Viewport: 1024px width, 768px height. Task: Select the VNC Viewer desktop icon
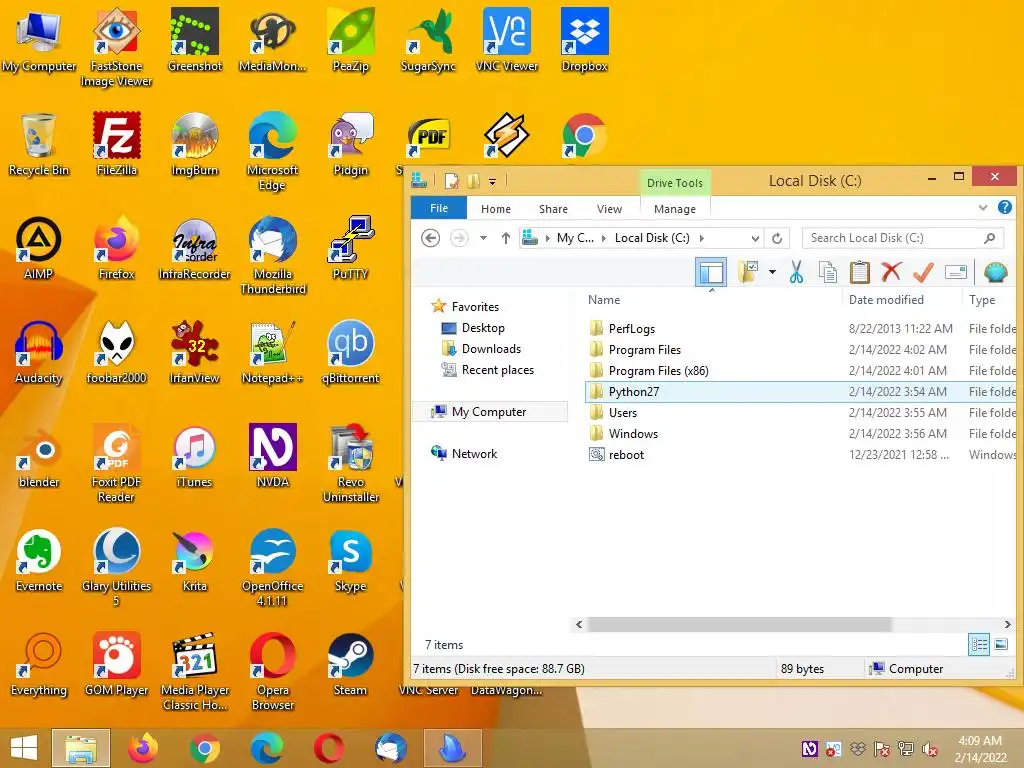507,39
